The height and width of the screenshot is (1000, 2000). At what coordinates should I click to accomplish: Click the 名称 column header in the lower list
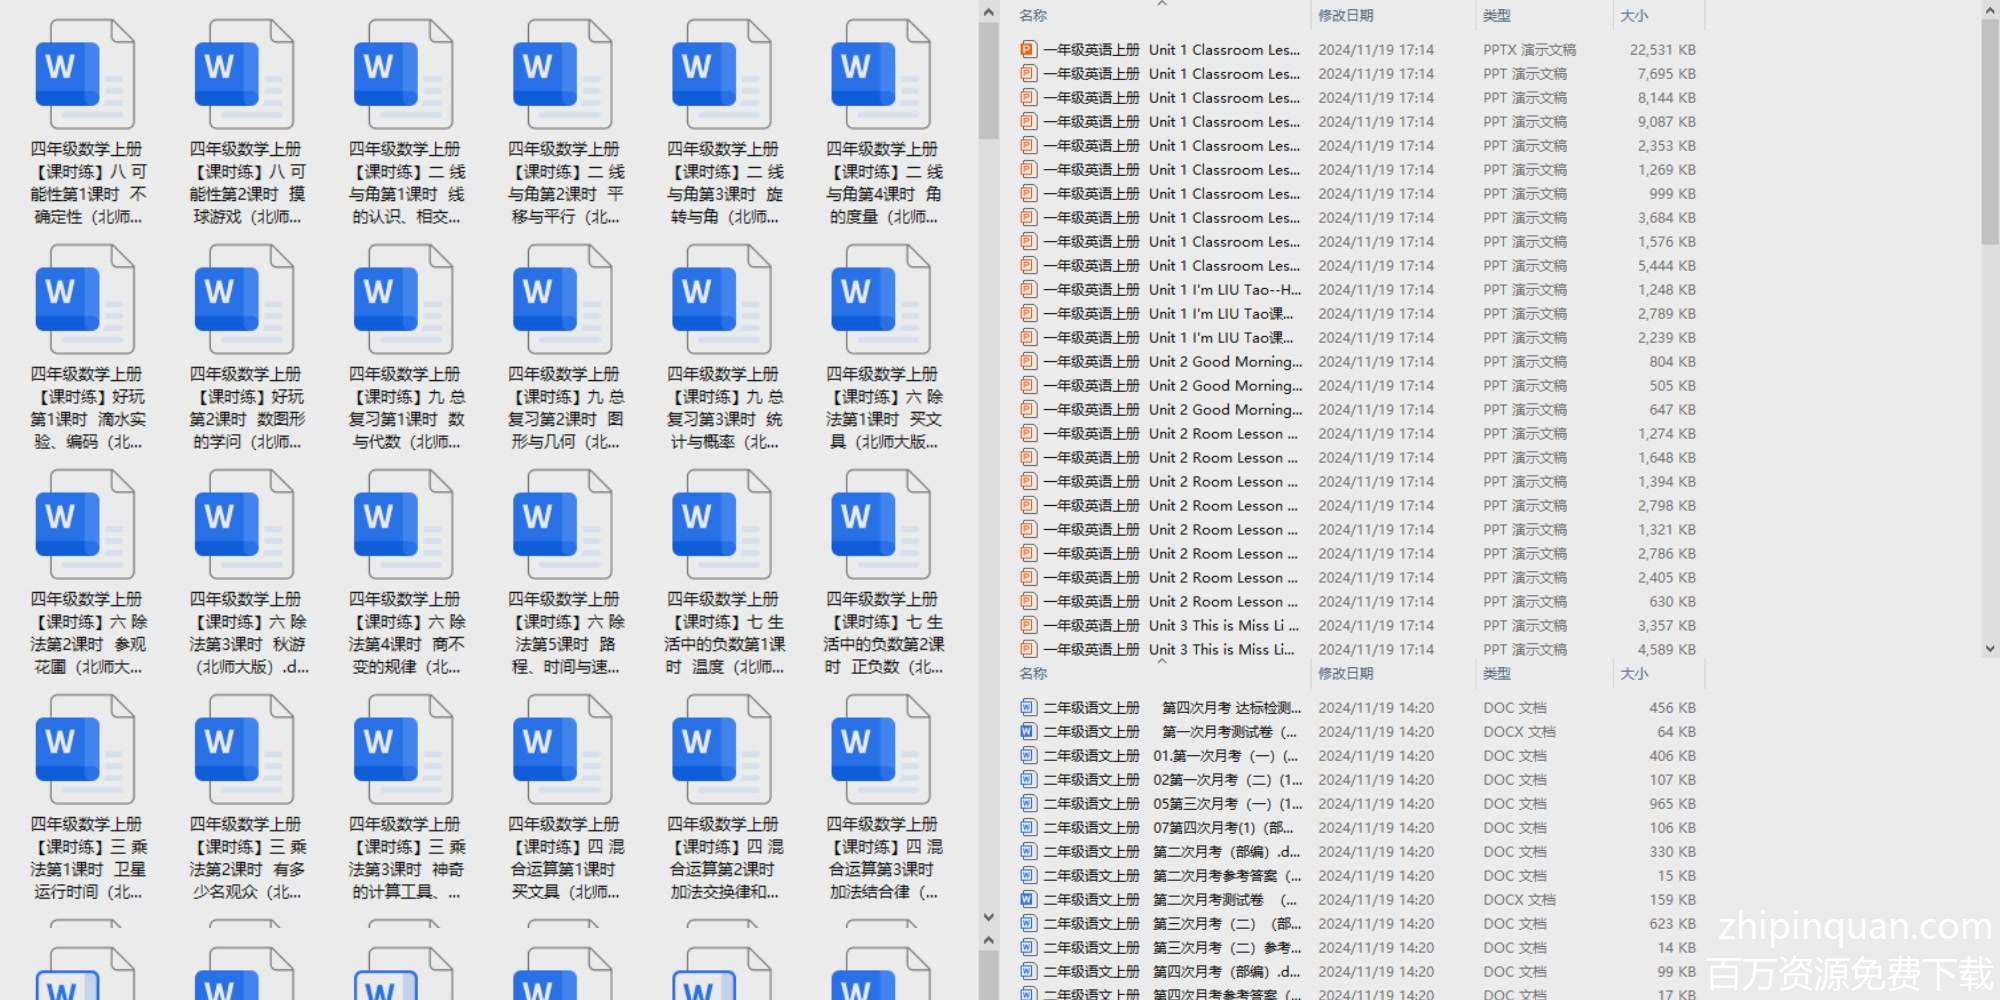[1033, 673]
